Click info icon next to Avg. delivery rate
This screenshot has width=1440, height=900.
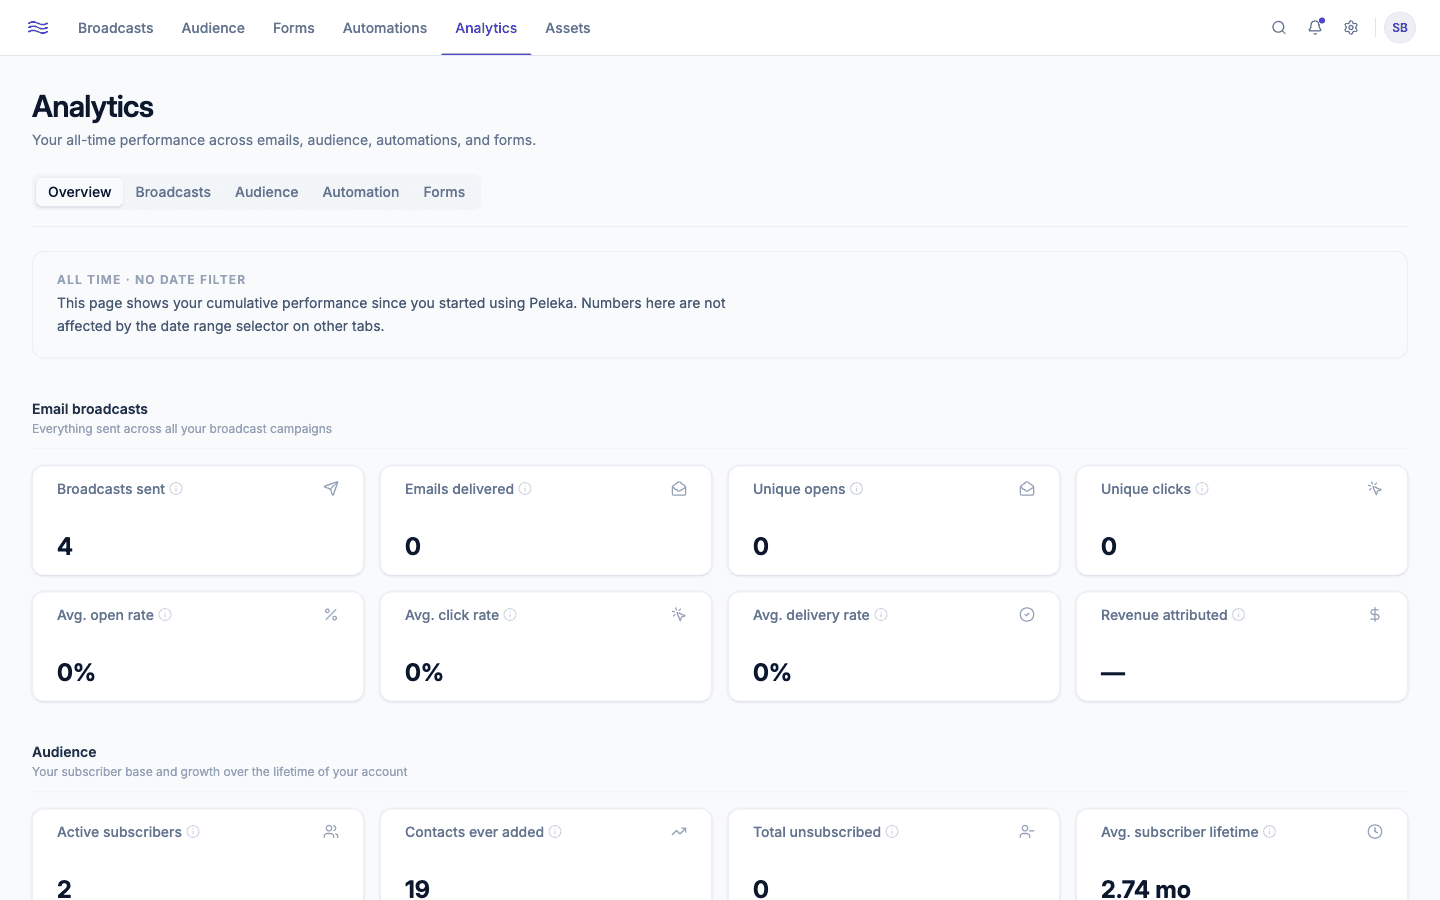(x=881, y=615)
